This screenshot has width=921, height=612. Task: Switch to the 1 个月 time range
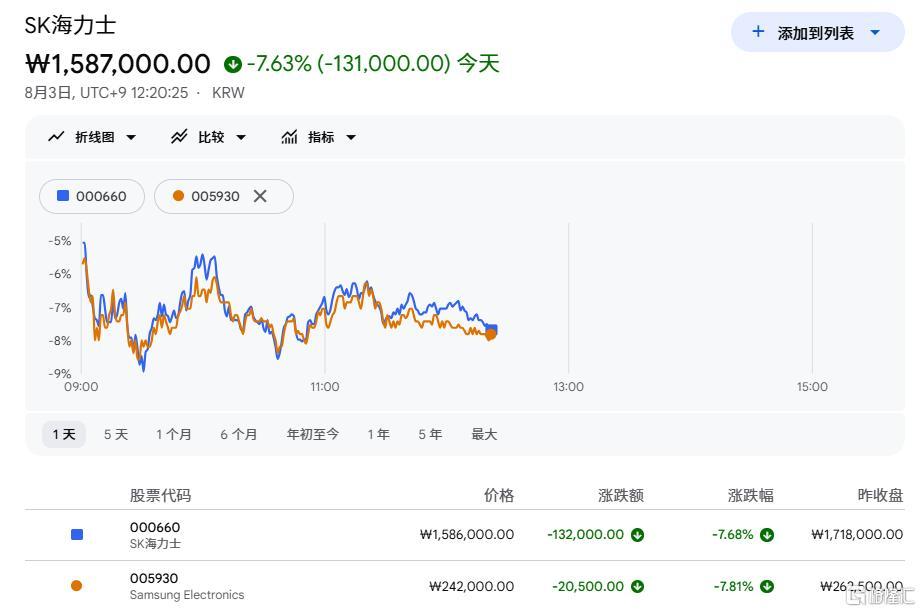(x=173, y=434)
